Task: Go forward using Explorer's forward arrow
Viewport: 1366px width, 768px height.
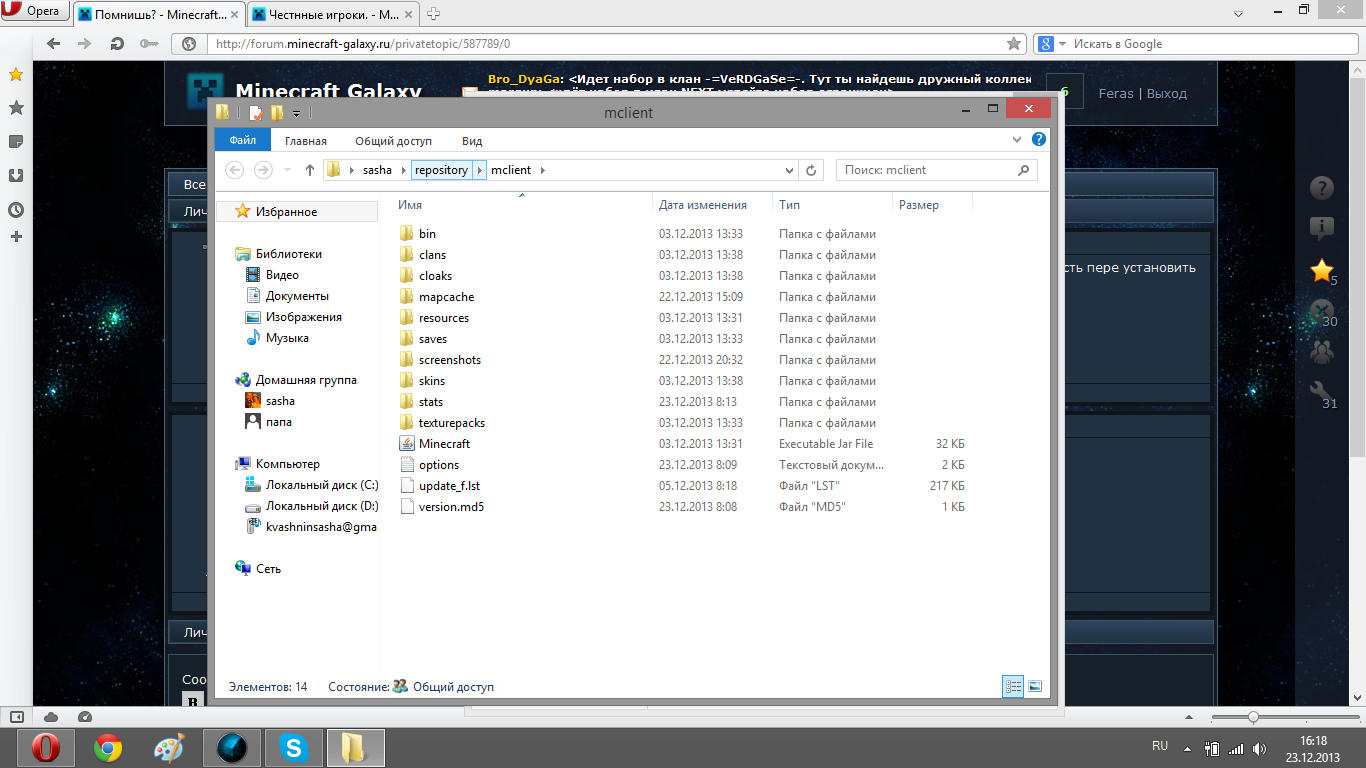Action: coord(263,170)
